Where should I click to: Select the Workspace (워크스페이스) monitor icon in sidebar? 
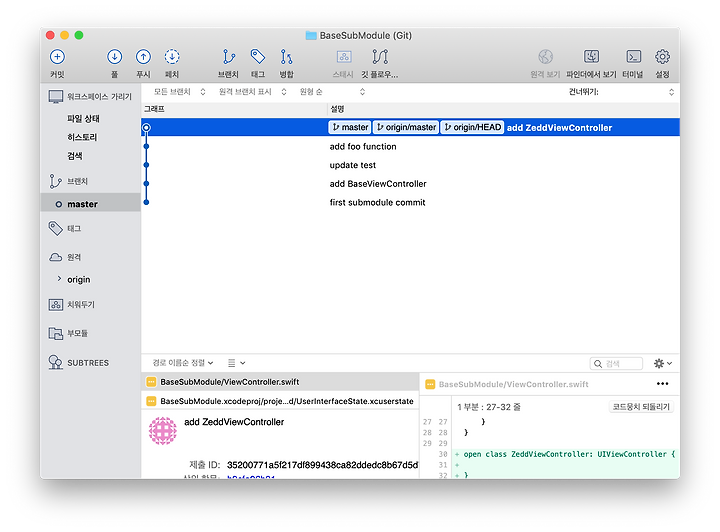[56, 97]
